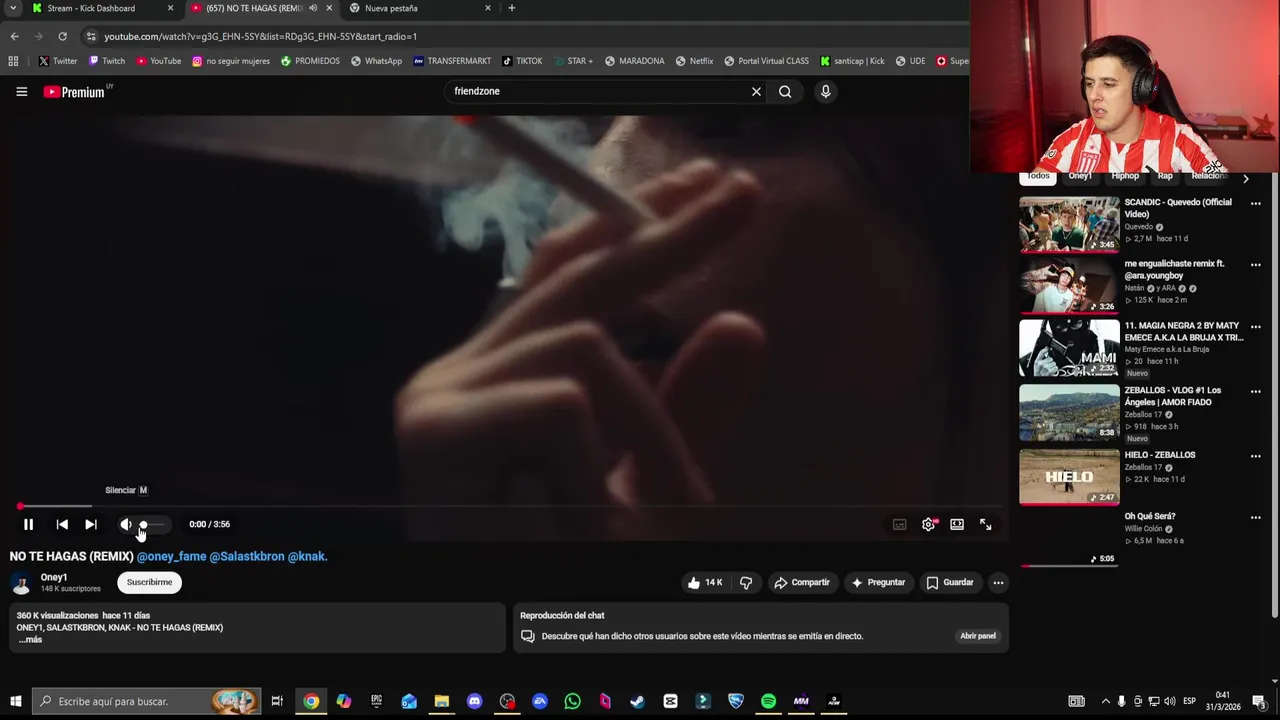Viewport: 1280px width, 720px height.
Task: Toggle subtitles on the player
Action: [900, 524]
